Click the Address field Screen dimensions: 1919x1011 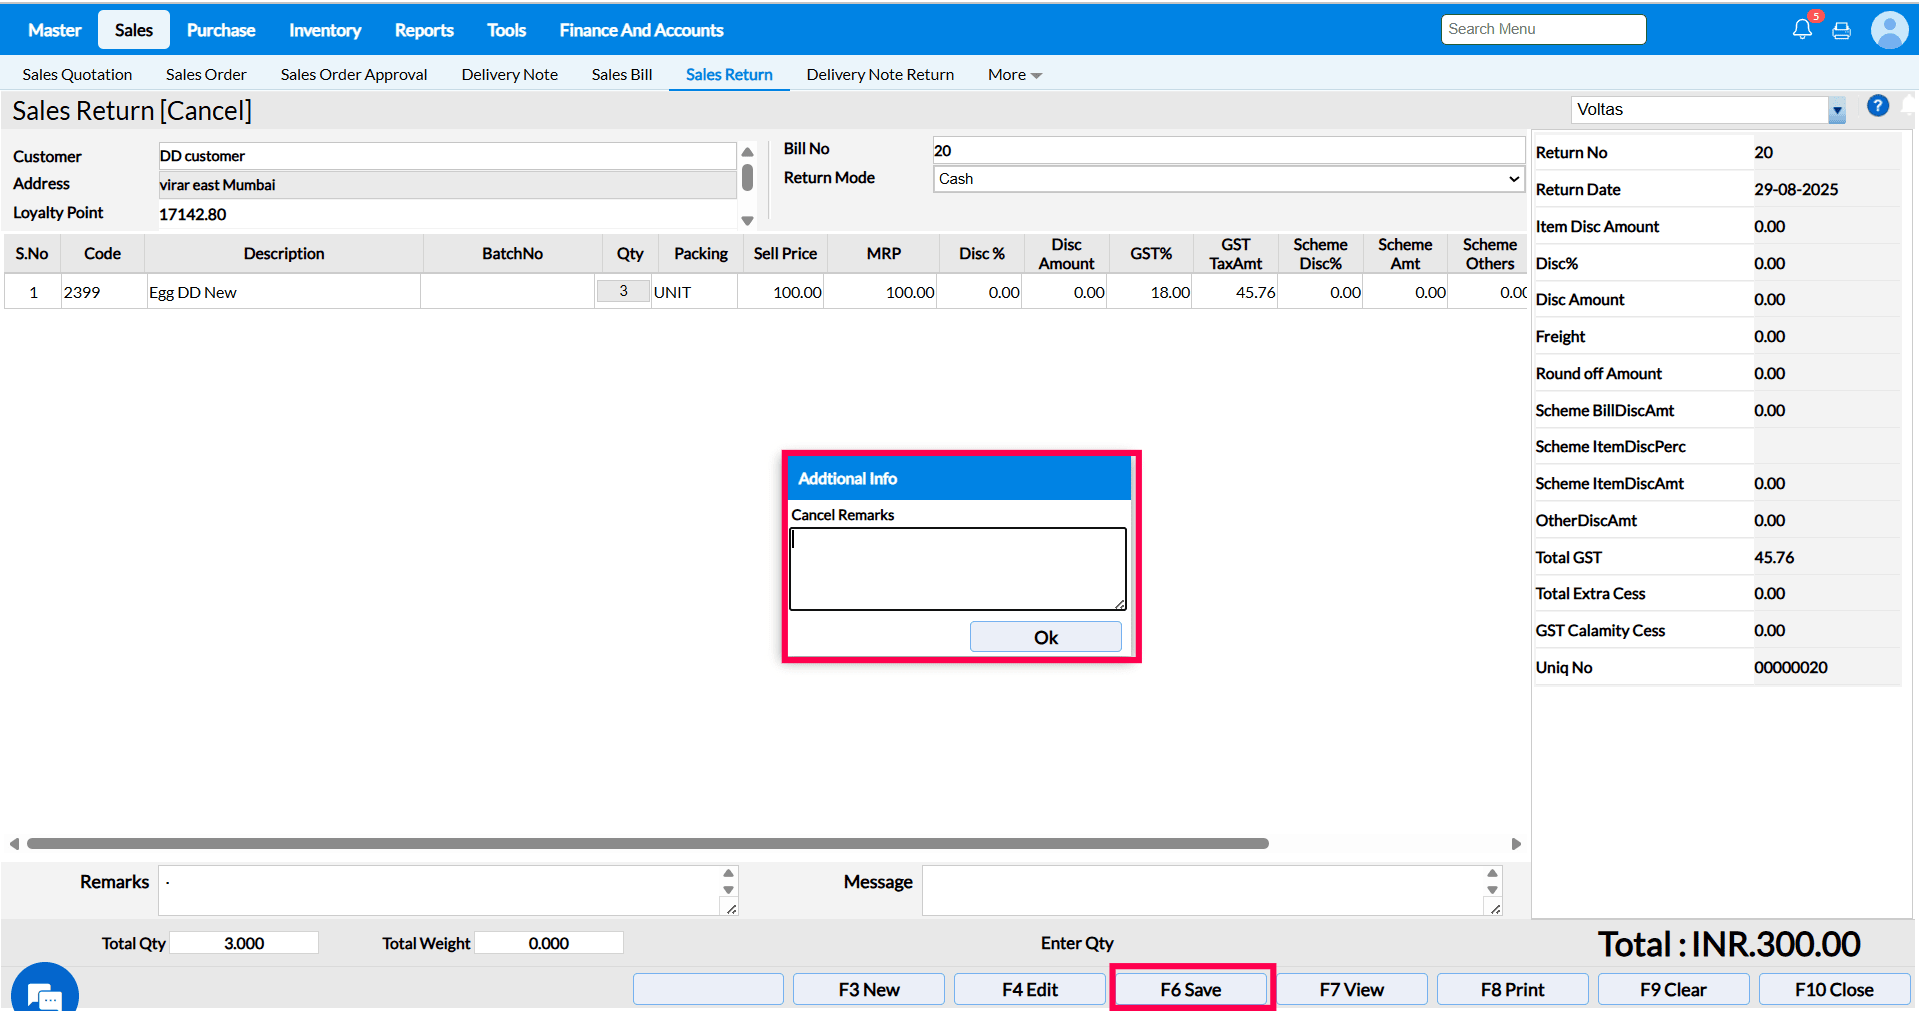[x=447, y=185]
